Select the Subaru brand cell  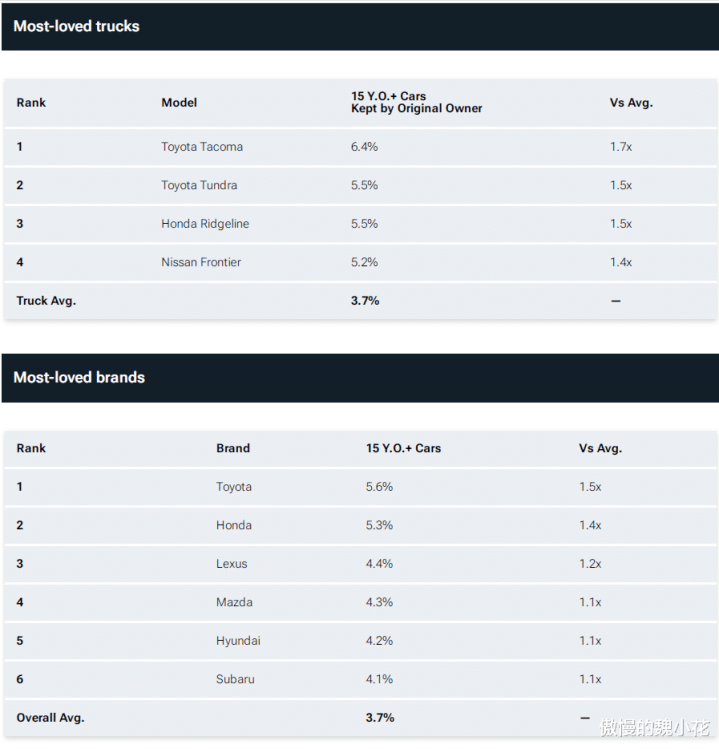point(235,679)
